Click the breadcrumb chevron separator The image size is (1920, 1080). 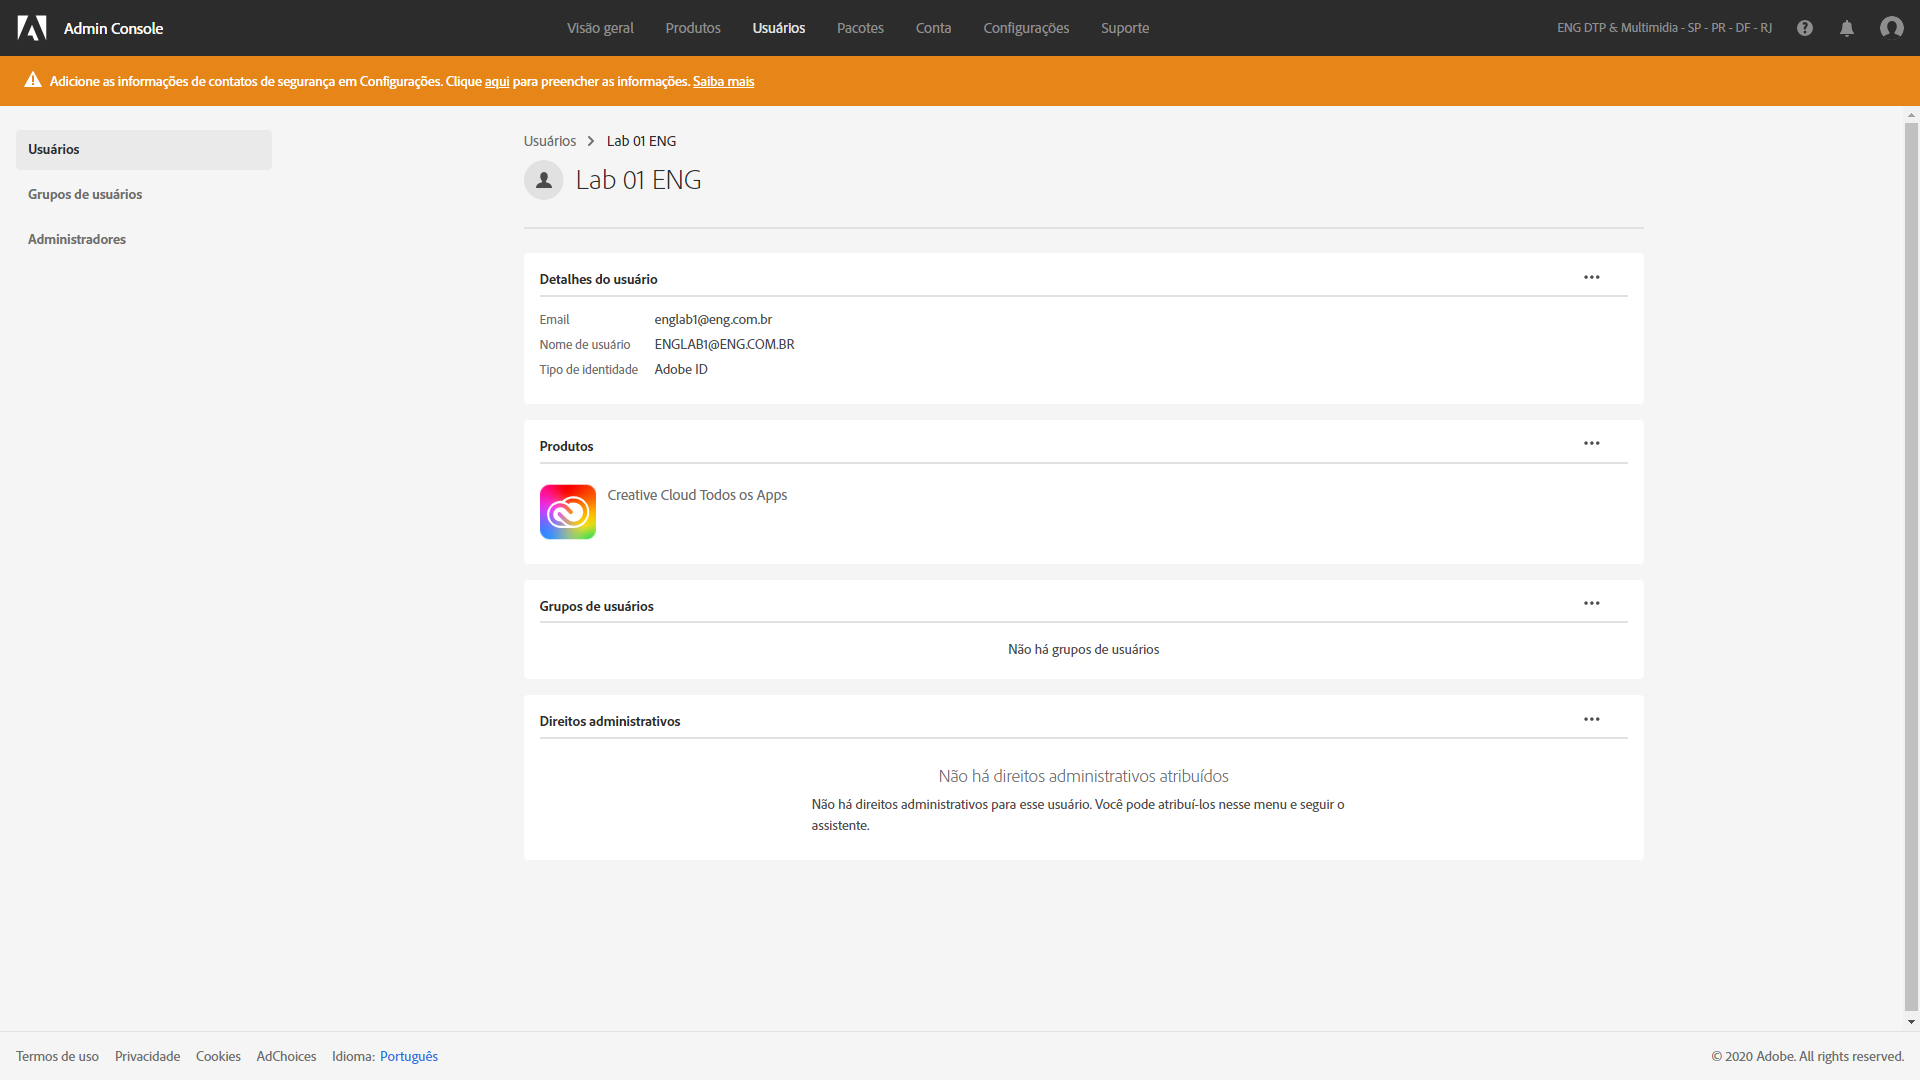coord(591,141)
